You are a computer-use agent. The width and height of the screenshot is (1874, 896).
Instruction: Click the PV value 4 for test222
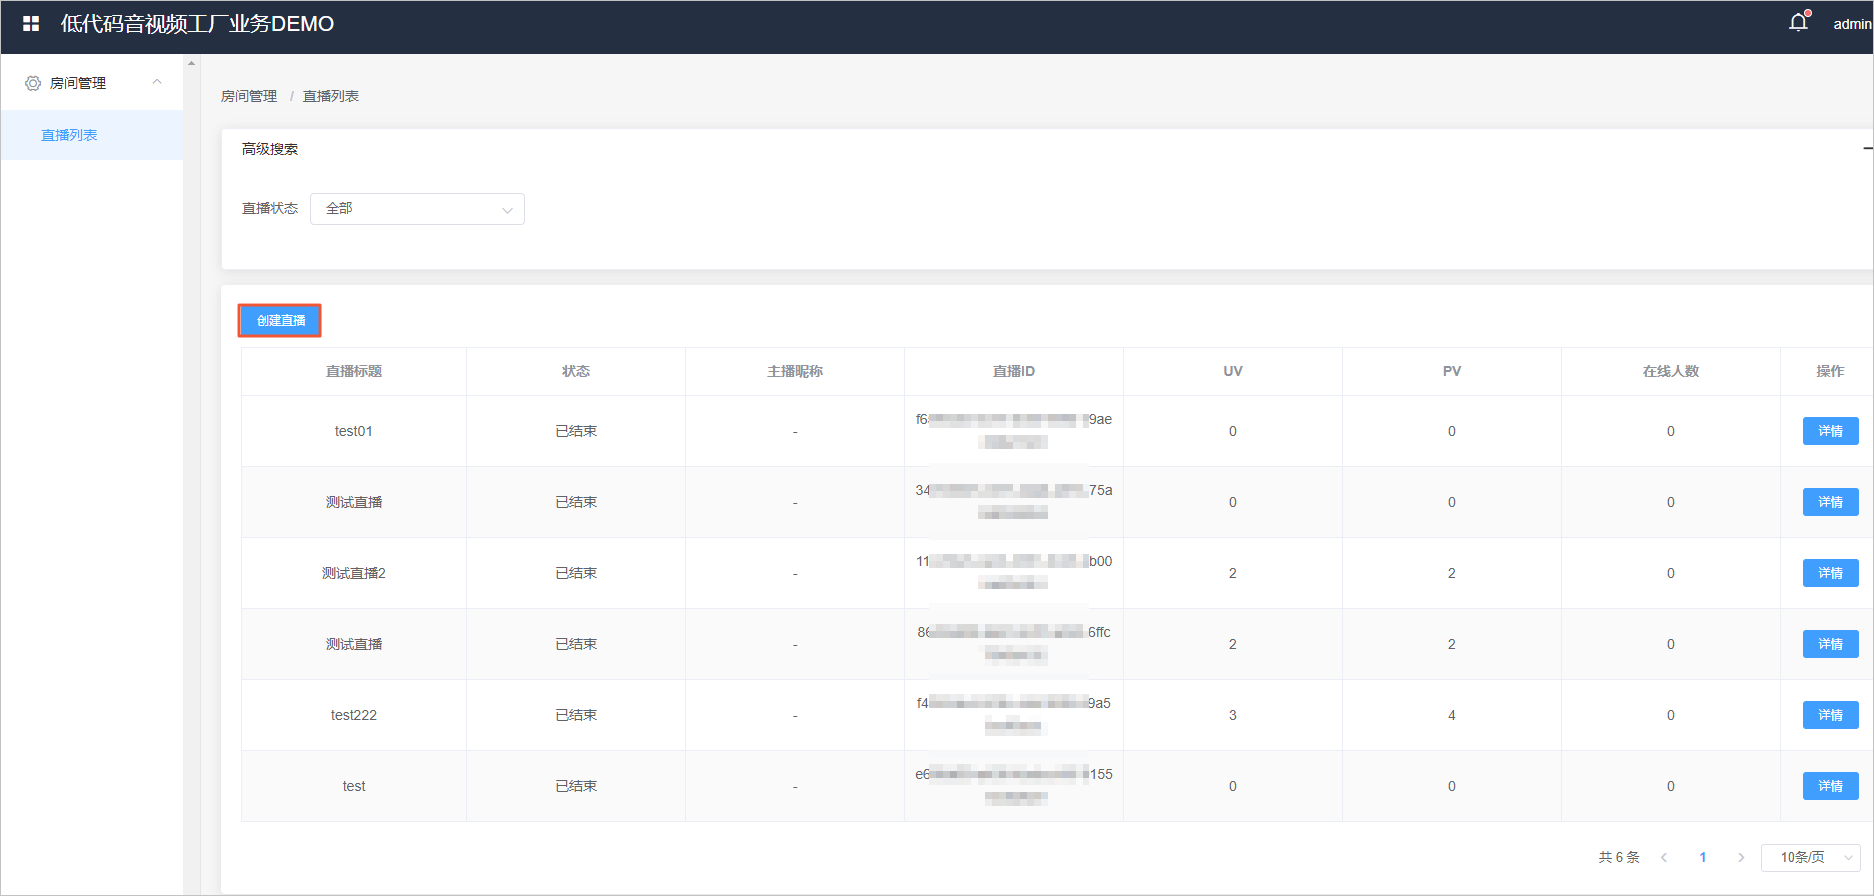tap(1452, 715)
